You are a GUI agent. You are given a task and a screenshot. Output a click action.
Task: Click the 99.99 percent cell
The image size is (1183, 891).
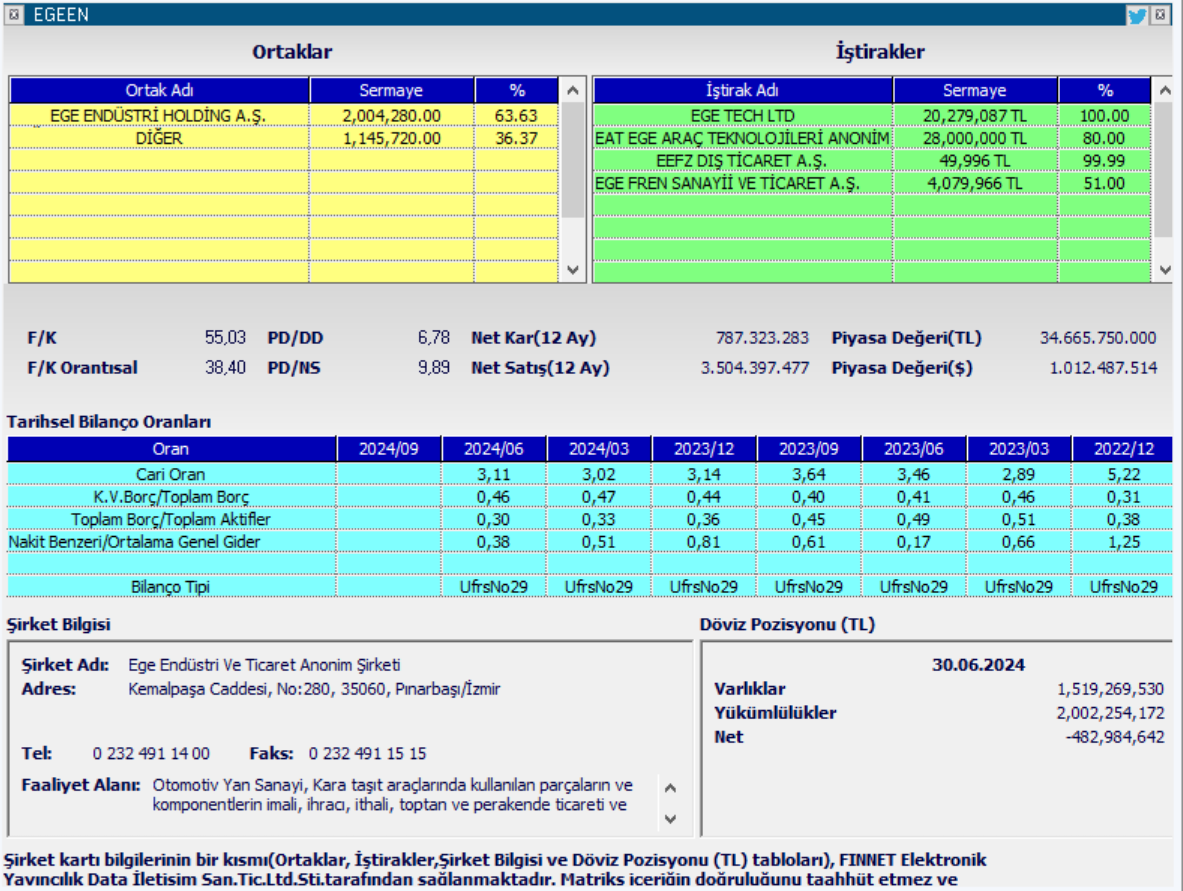point(1105,161)
